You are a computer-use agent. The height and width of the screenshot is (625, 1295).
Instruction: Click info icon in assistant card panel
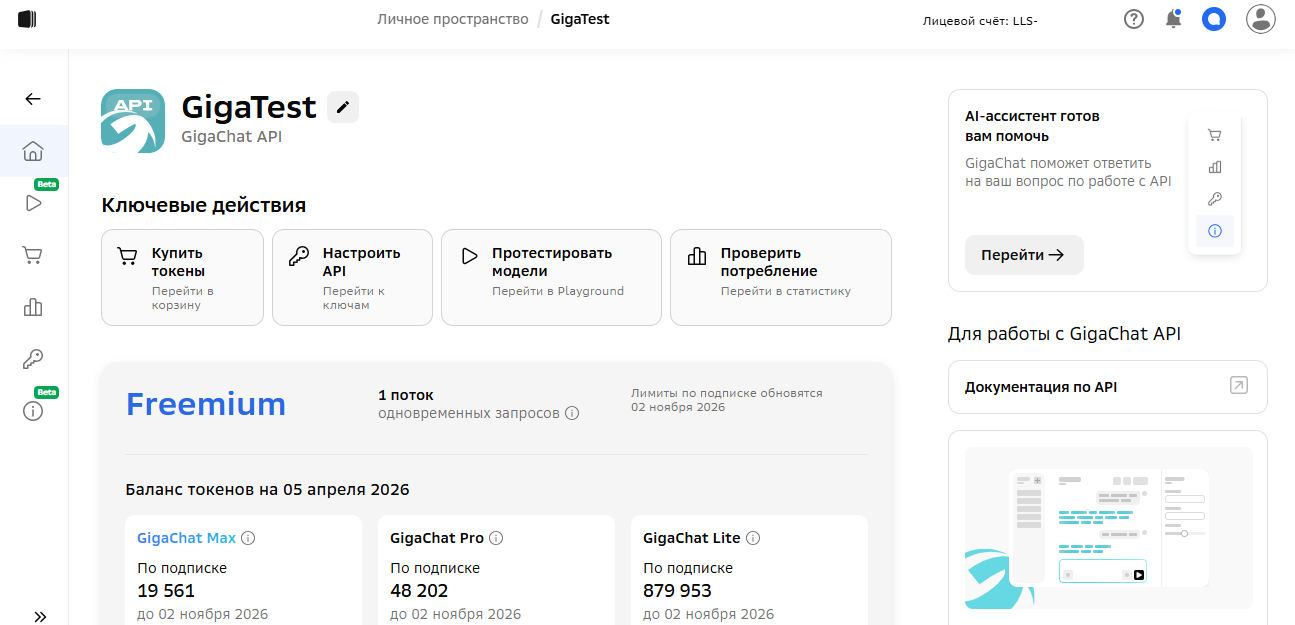pyautogui.click(x=1215, y=231)
